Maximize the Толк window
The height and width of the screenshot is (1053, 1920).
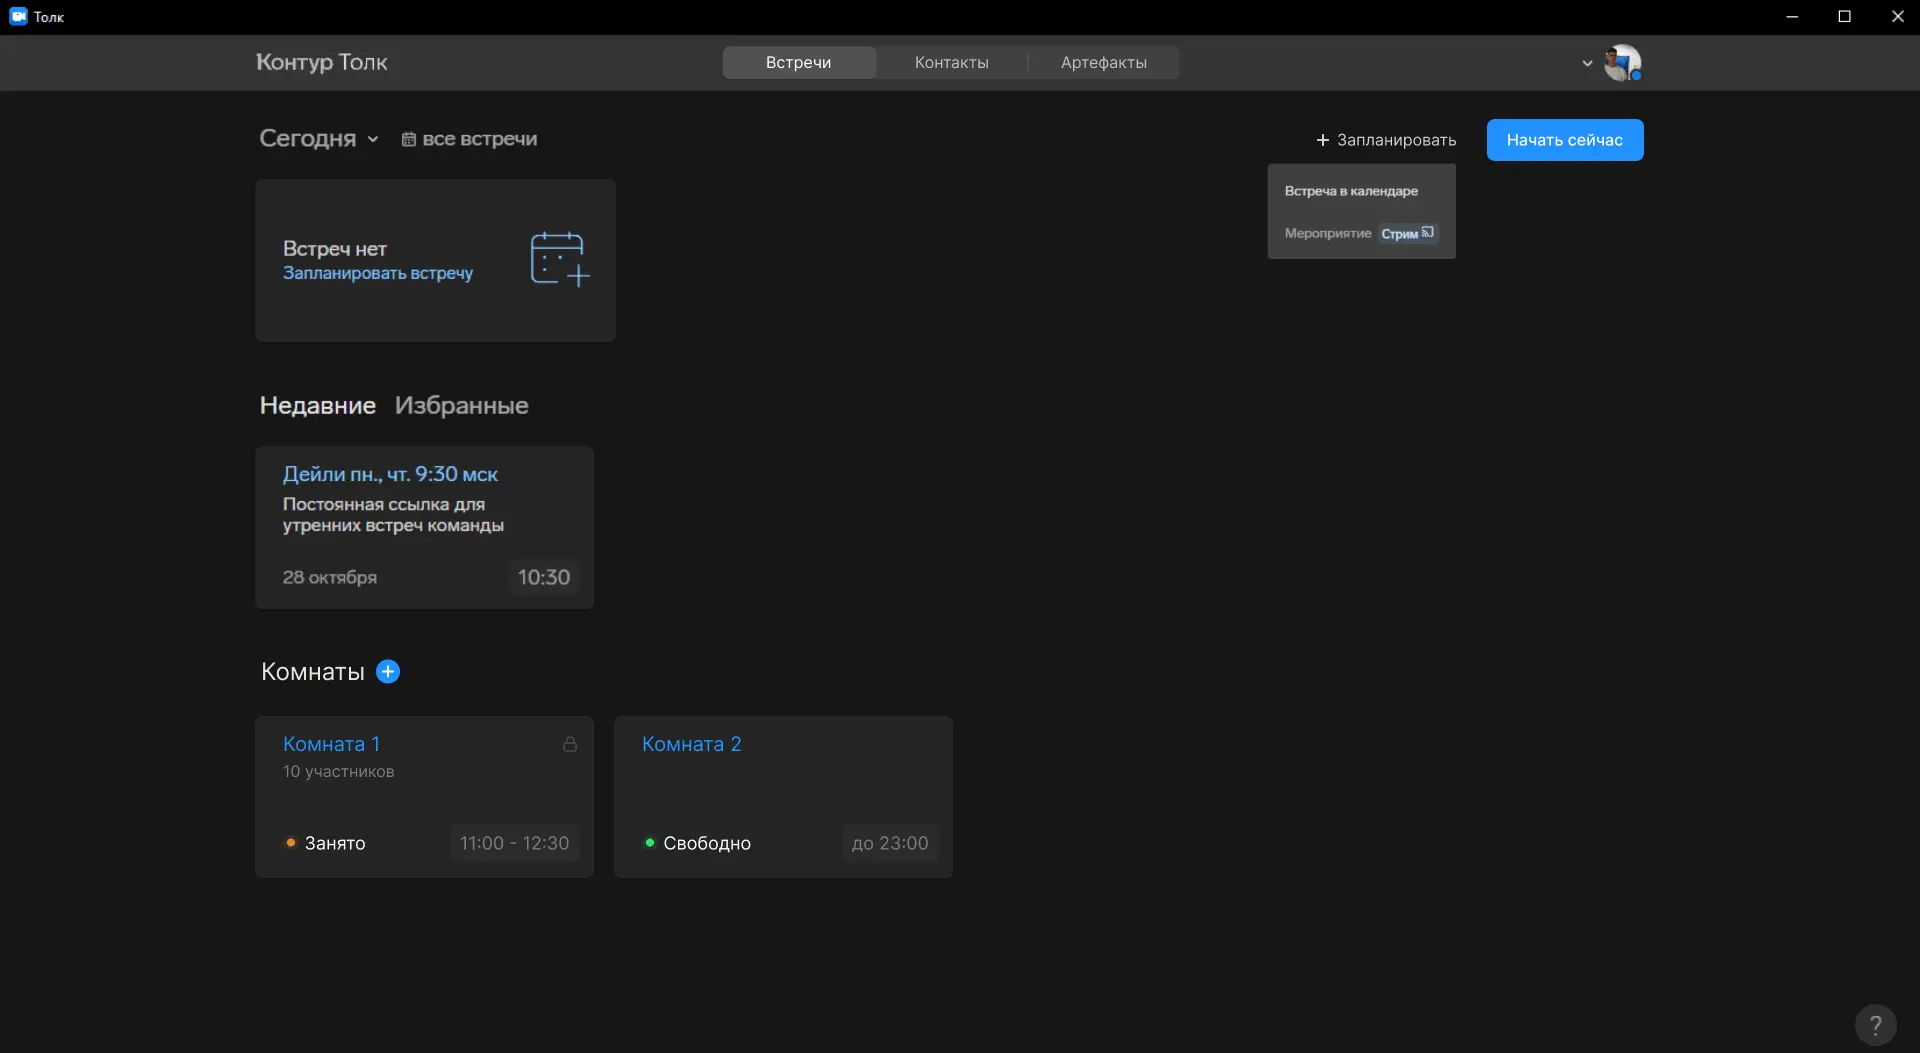tap(1844, 17)
